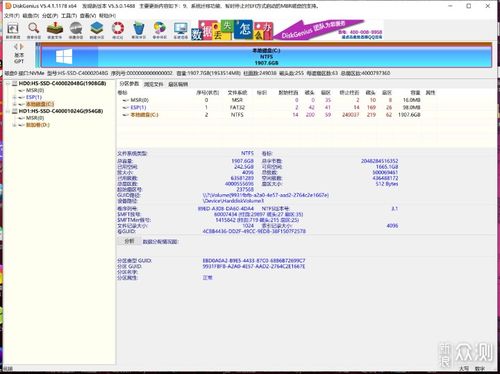This screenshot has width=500, height=374.
Task: Open the 工具(T) Tools menu
Action: pos(69,16)
